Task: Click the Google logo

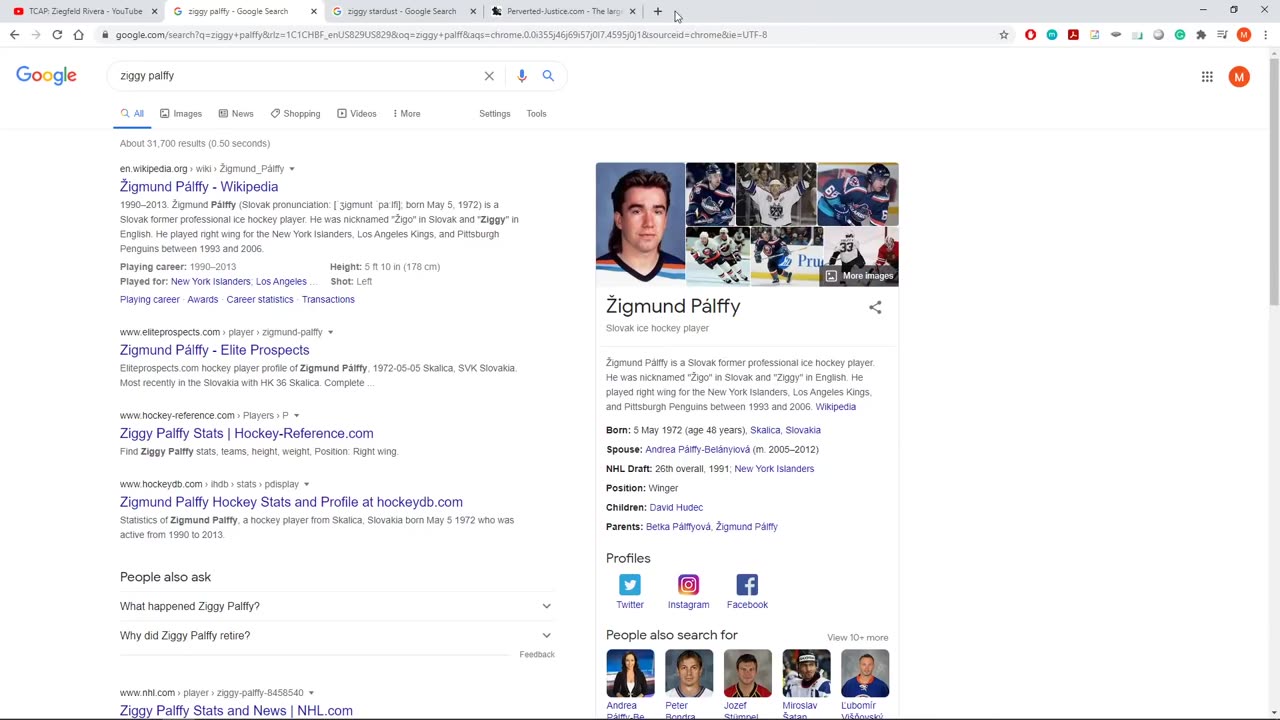Action: (46, 76)
